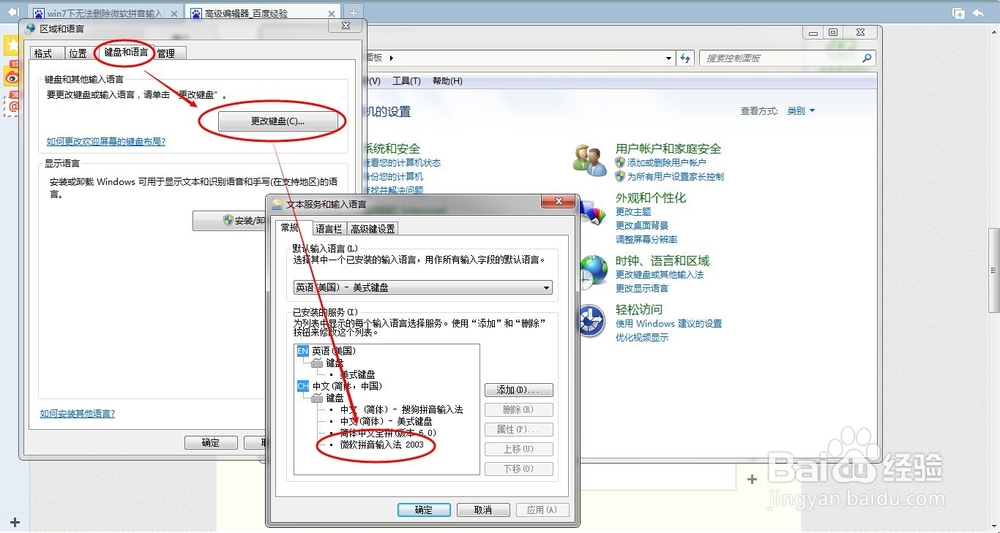
Task: Click the 调整屏幕分辨率 link
Action: coord(646,240)
